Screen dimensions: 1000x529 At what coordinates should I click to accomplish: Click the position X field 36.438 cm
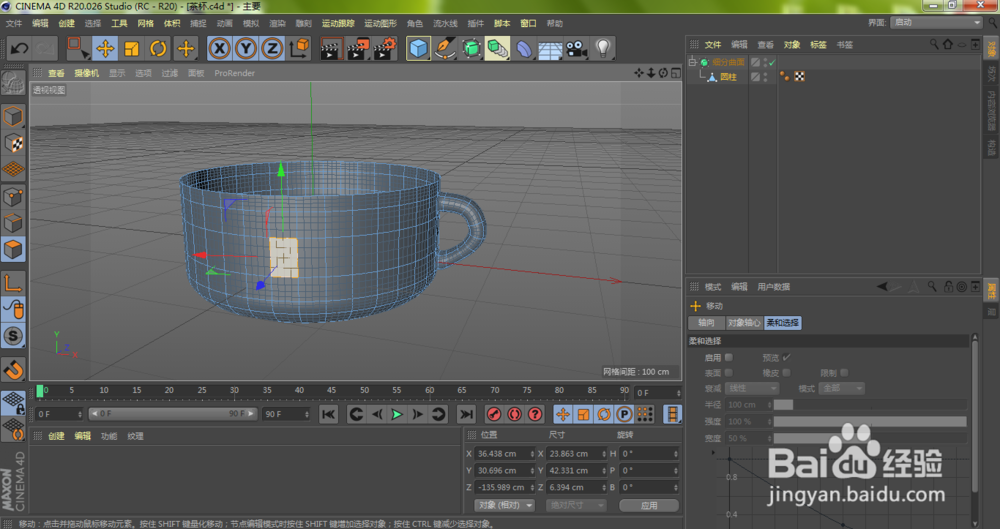505,454
